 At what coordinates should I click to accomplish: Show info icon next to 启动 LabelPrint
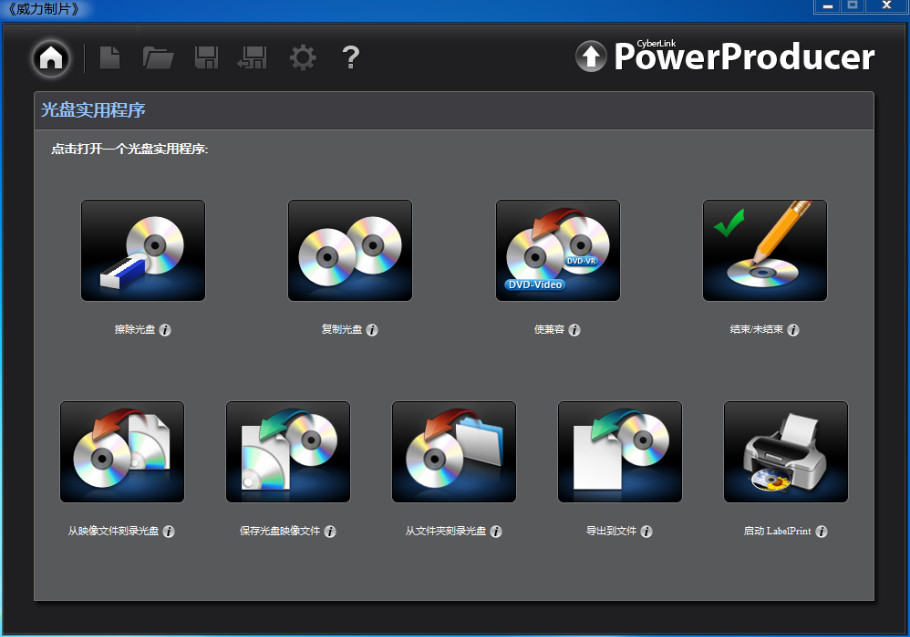click(x=821, y=531)
